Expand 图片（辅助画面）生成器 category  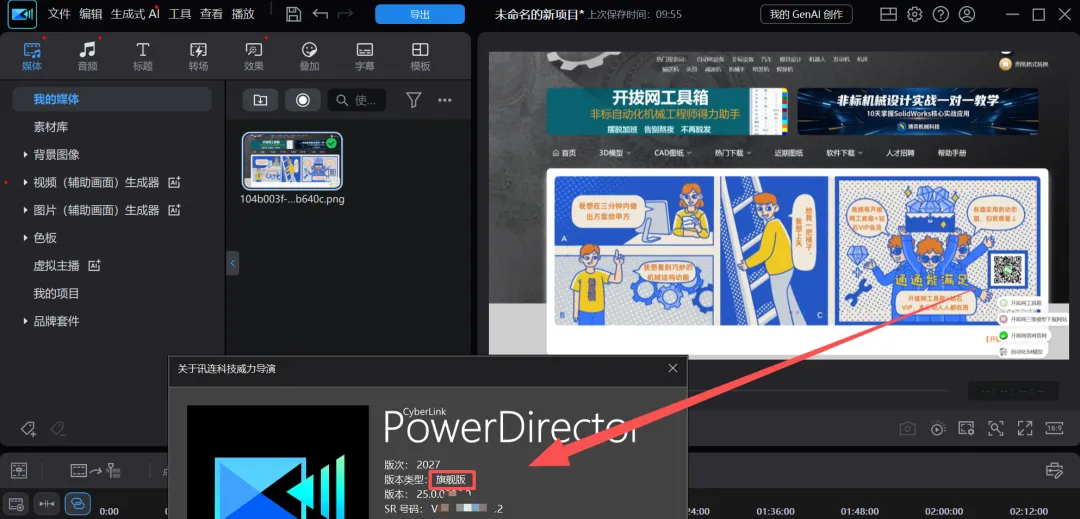[x=25, y=210]
